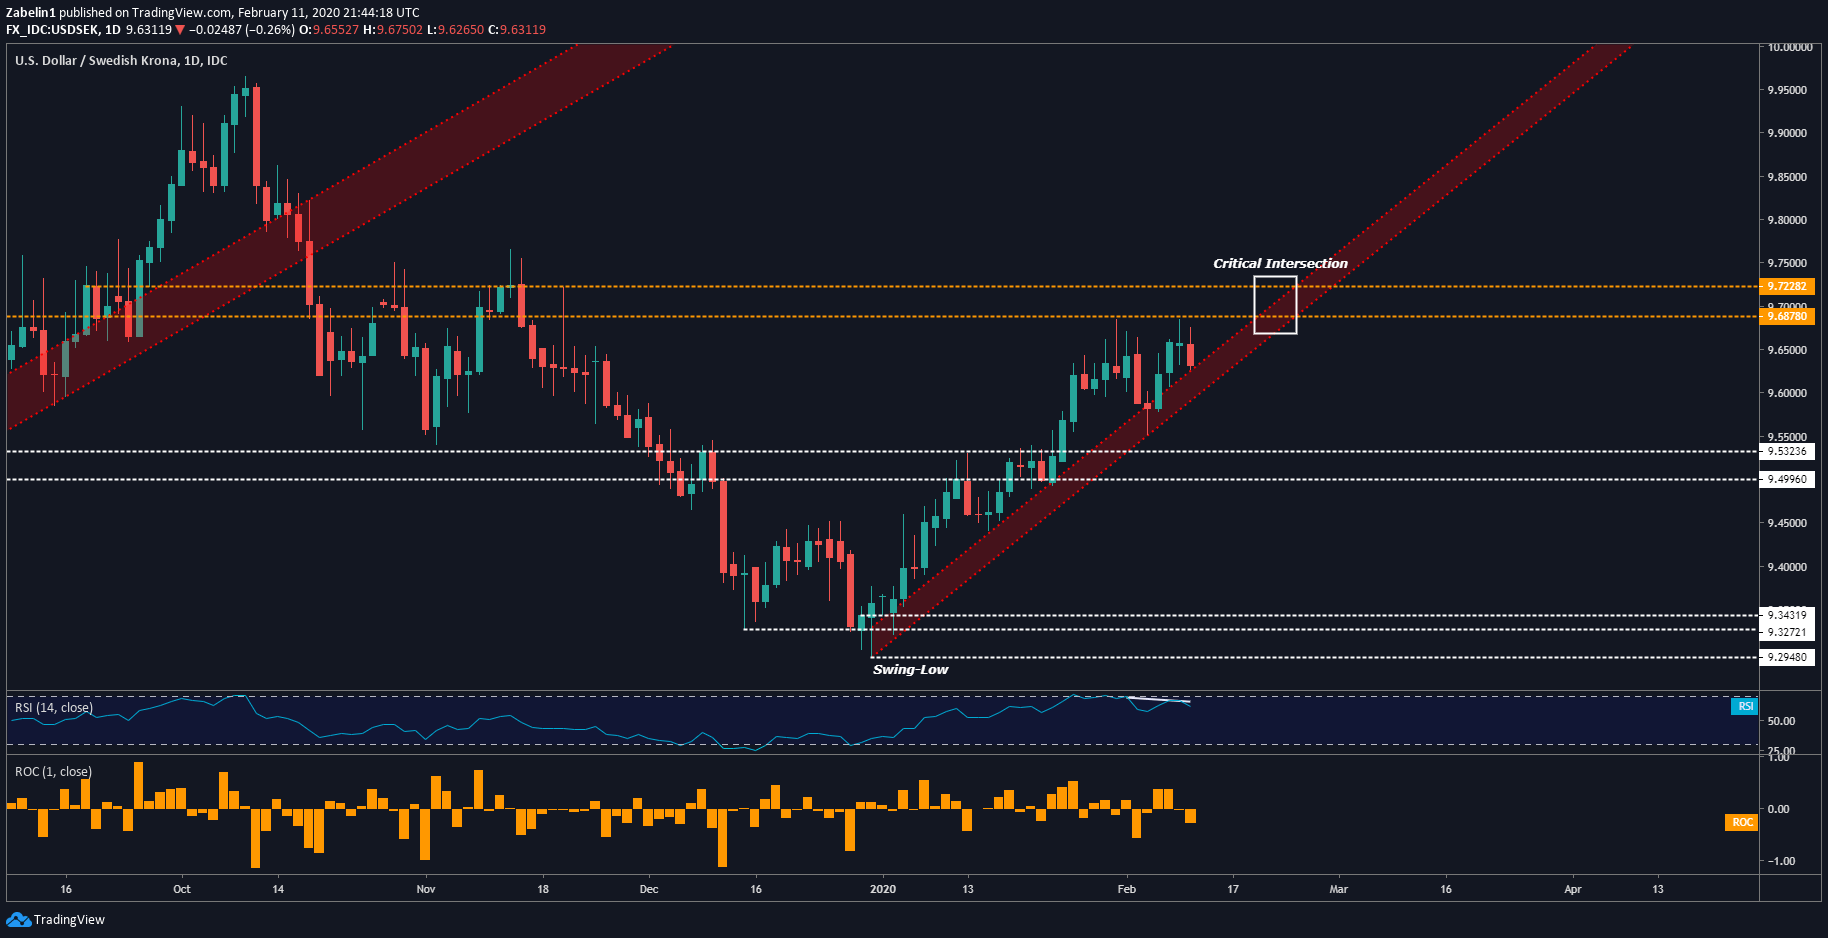Click the Mar label on time axis

pos(1339,889)
